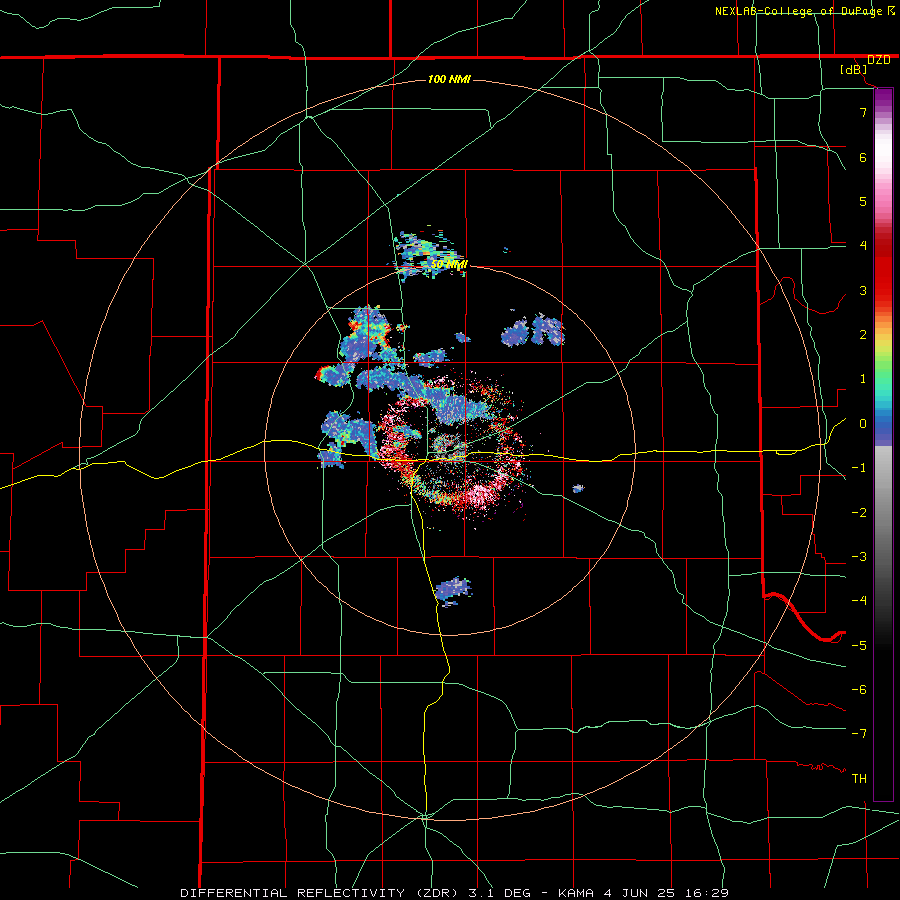Click the "TH" threshold label on legend
The width and height of the screenshot is (900, 900).
[859, 779]
